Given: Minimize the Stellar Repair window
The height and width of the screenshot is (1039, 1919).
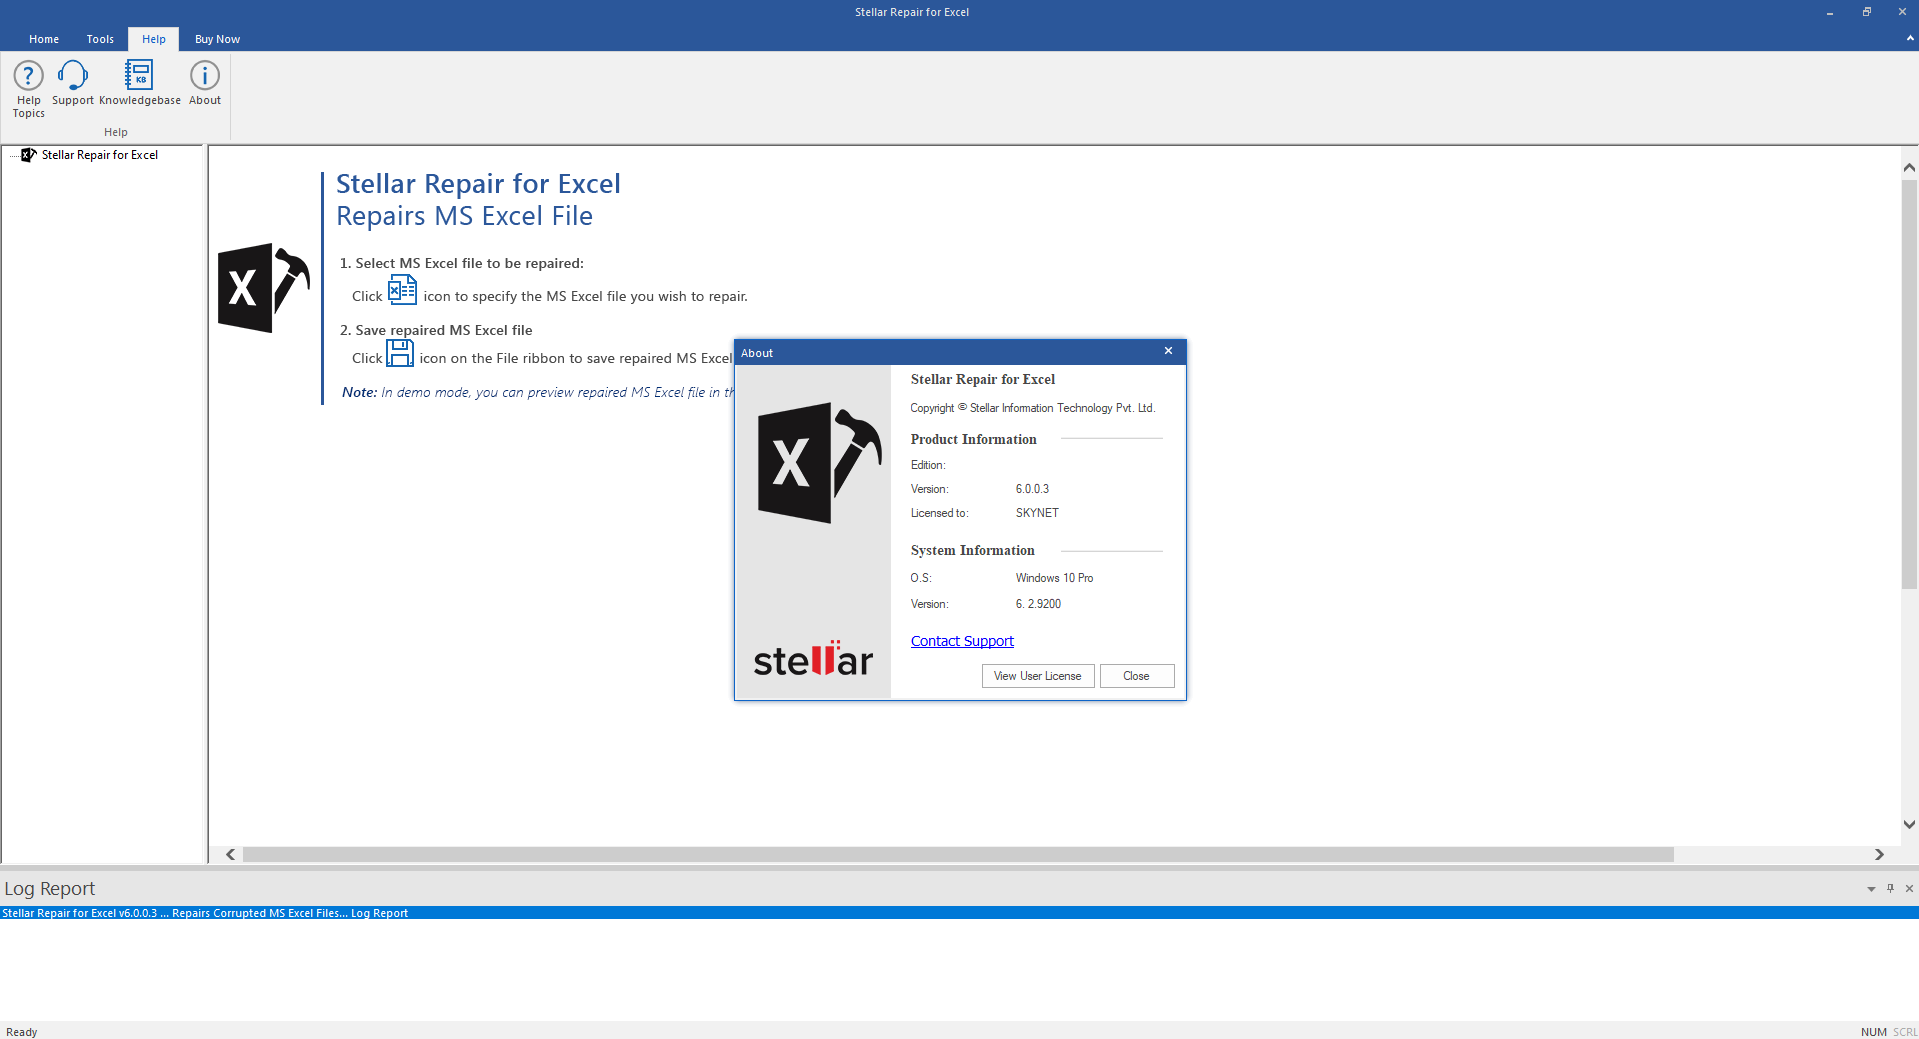Looking at the screenshot, I should pyautogui.click(x=1830, y=12).
